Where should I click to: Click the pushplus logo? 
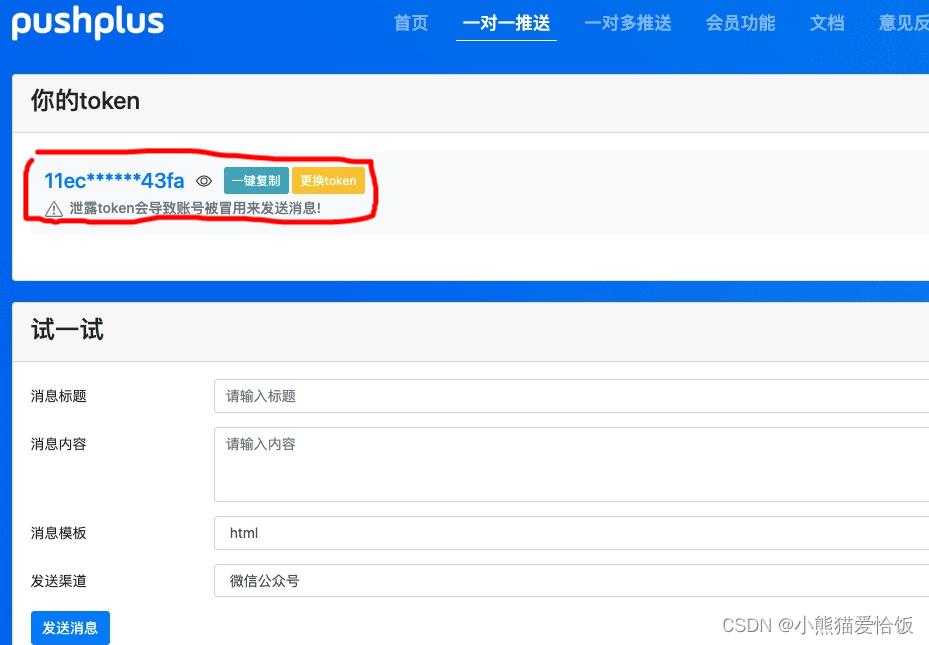point(88,24)
